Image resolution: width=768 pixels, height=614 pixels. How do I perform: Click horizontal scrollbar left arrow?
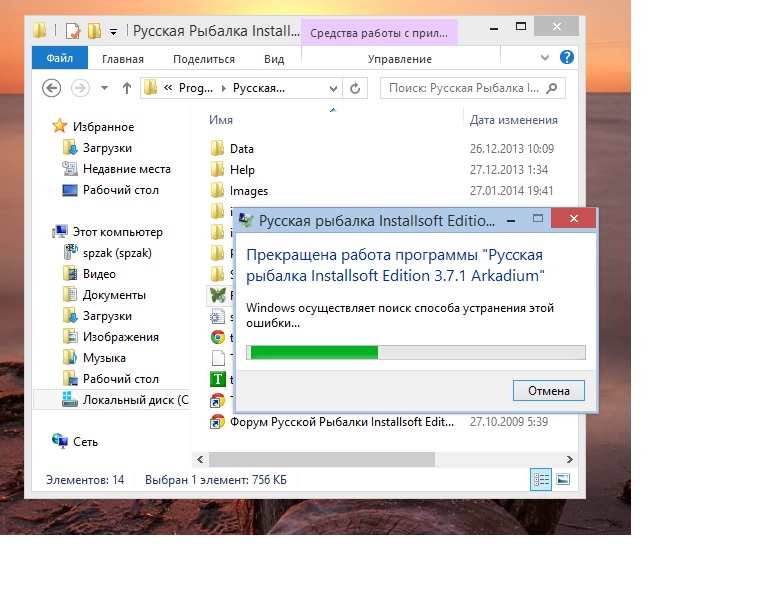point(200,459)
